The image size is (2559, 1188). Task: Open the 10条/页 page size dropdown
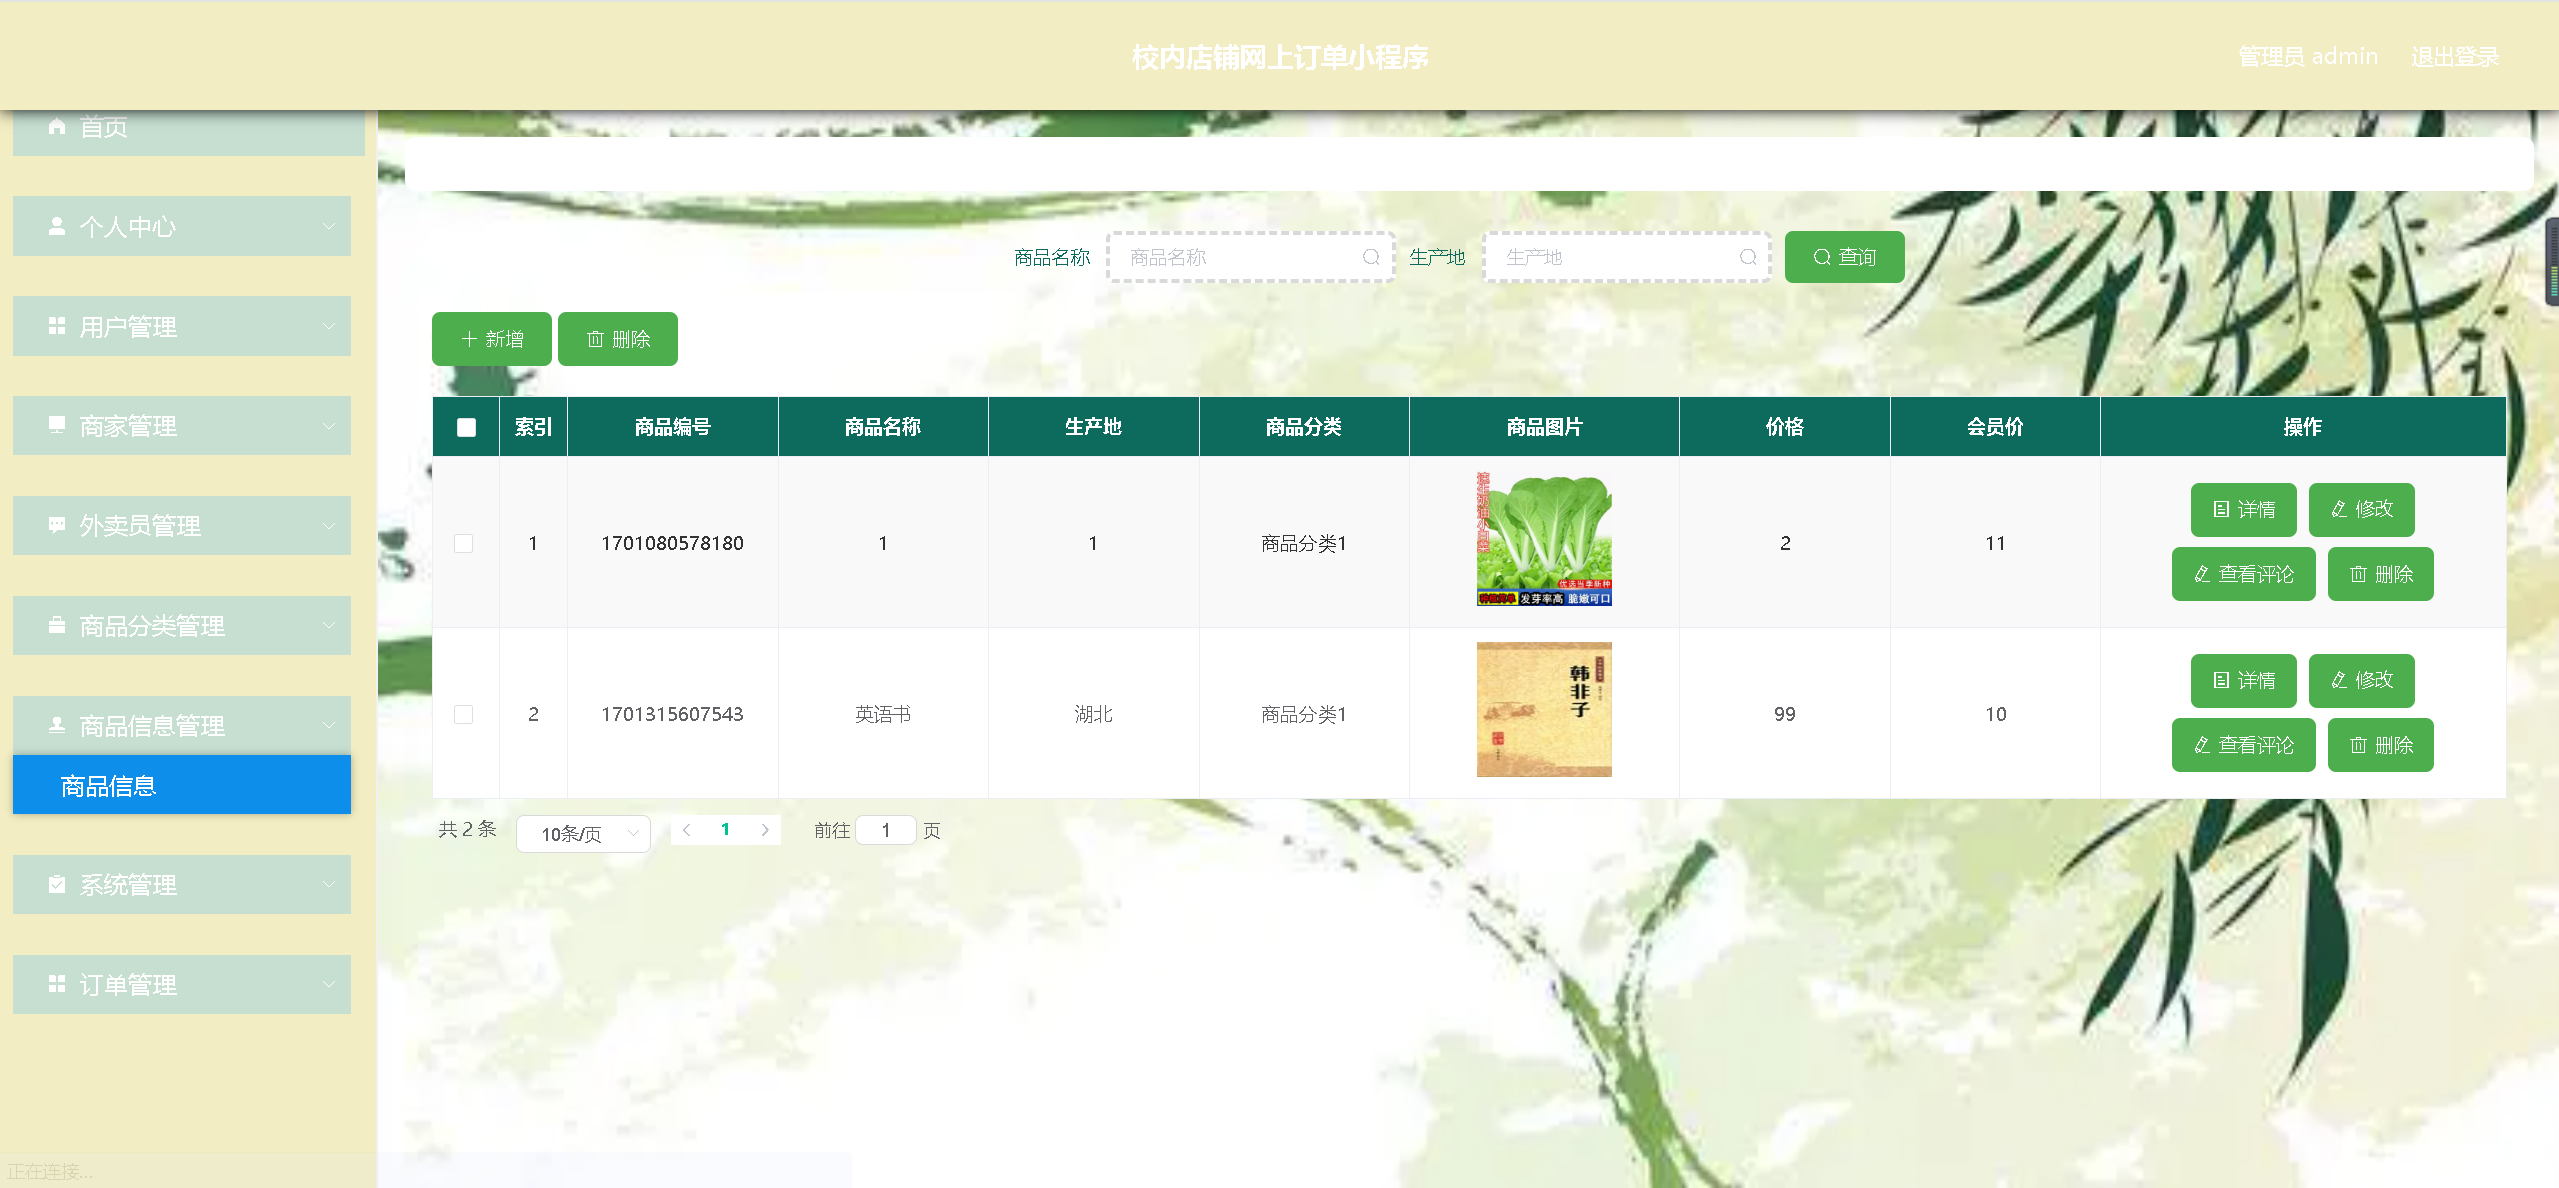point(584,833)
